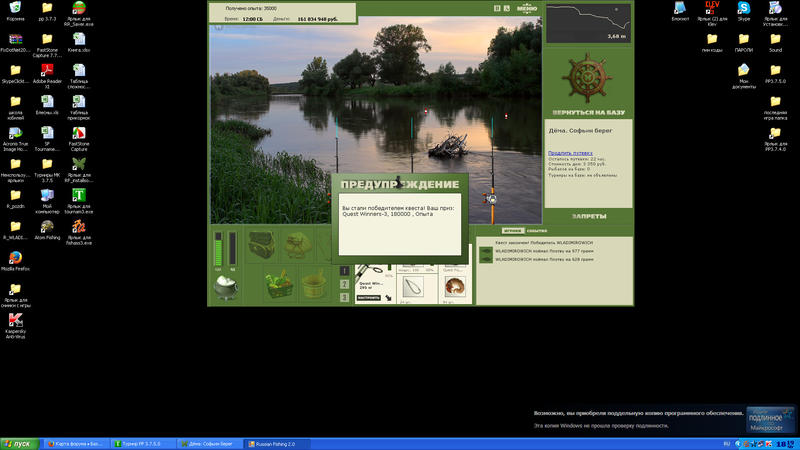Click the ship's wheel return-to-base icon
800x450 pixels.
click(x=587, y=78)
